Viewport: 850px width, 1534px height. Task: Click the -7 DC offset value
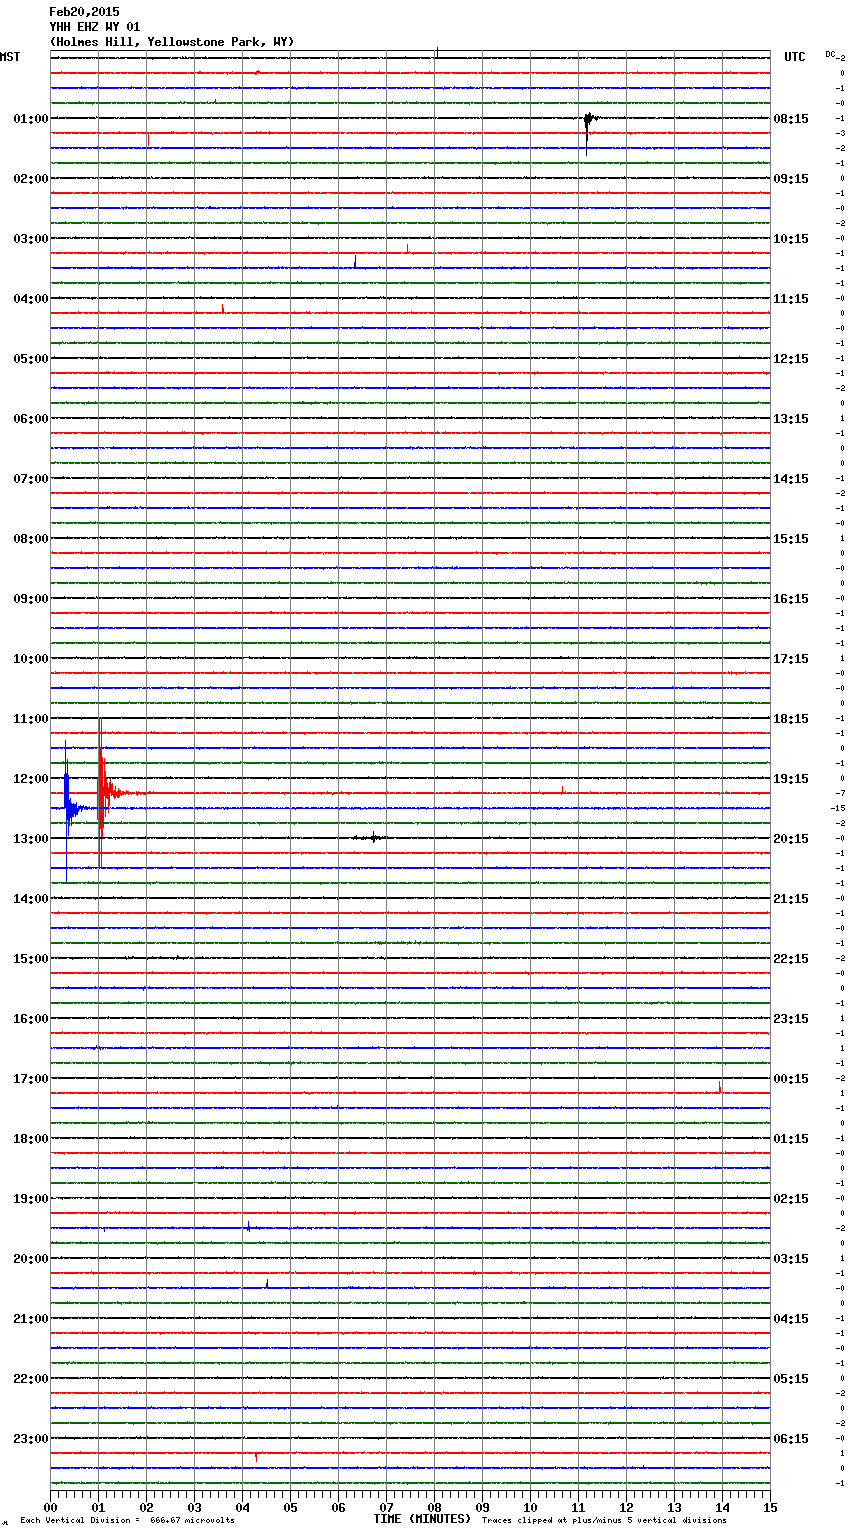click(840, 793)
